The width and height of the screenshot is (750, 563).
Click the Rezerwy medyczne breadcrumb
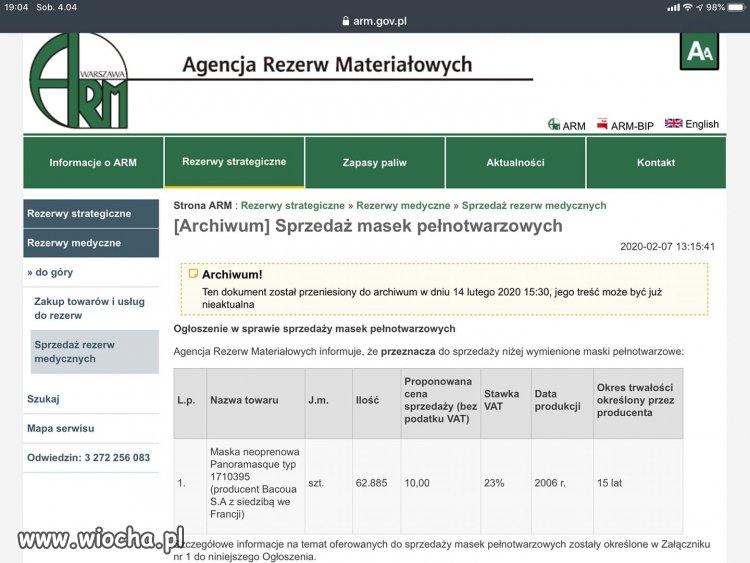(x=403, y=206)
